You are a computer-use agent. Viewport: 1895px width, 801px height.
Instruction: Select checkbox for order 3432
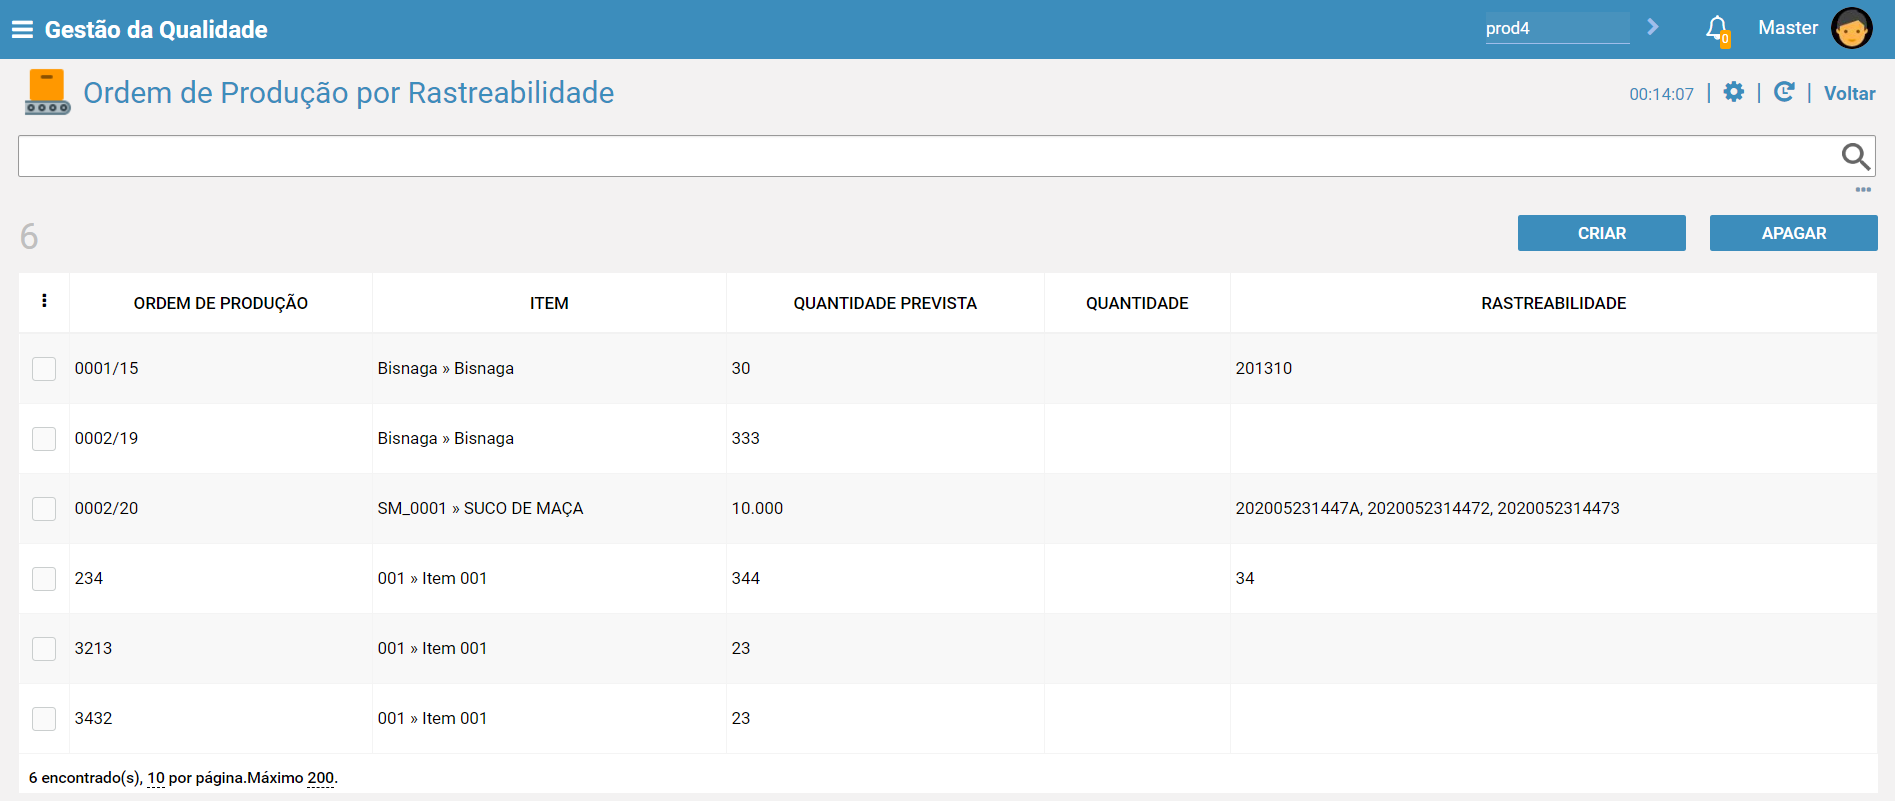click(44, 719)
